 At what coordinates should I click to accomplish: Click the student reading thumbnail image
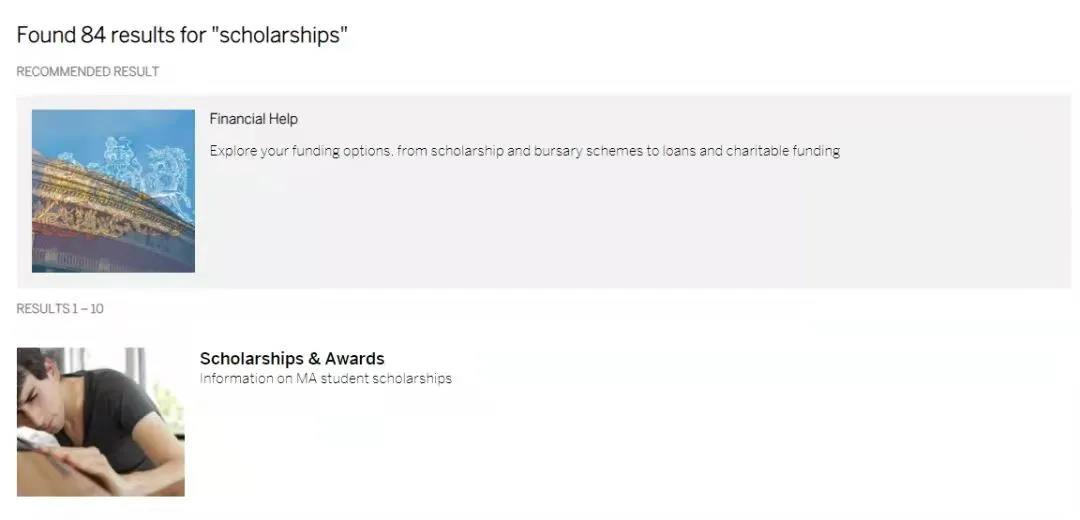coord(101,422)
